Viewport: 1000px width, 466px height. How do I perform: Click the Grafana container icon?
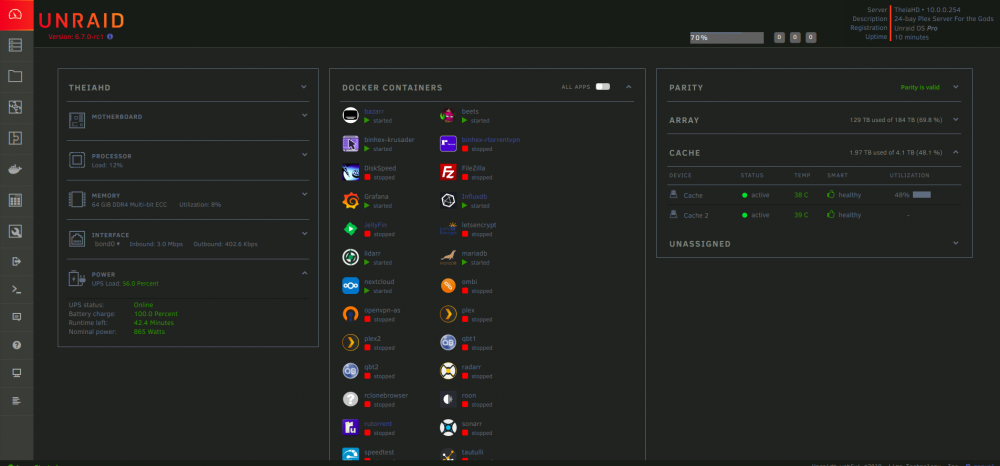(x=350, y=200)
